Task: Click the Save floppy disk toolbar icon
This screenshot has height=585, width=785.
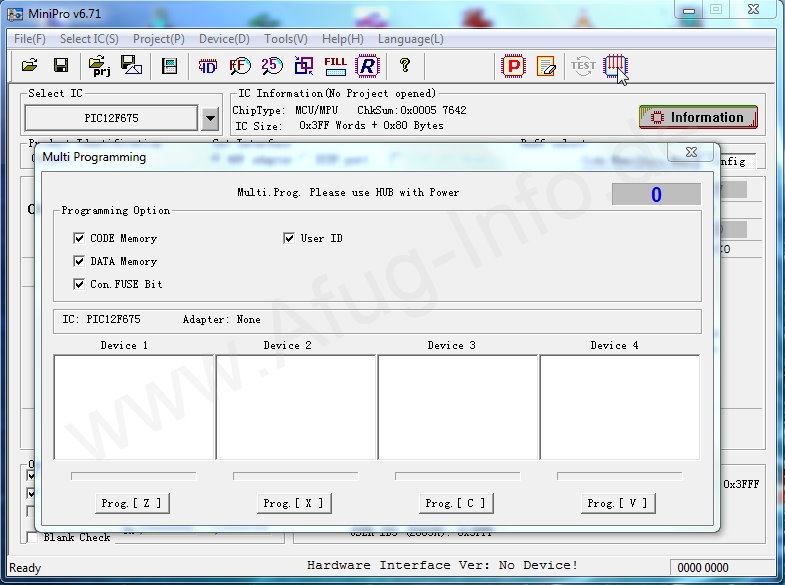Action: [61, 65]
